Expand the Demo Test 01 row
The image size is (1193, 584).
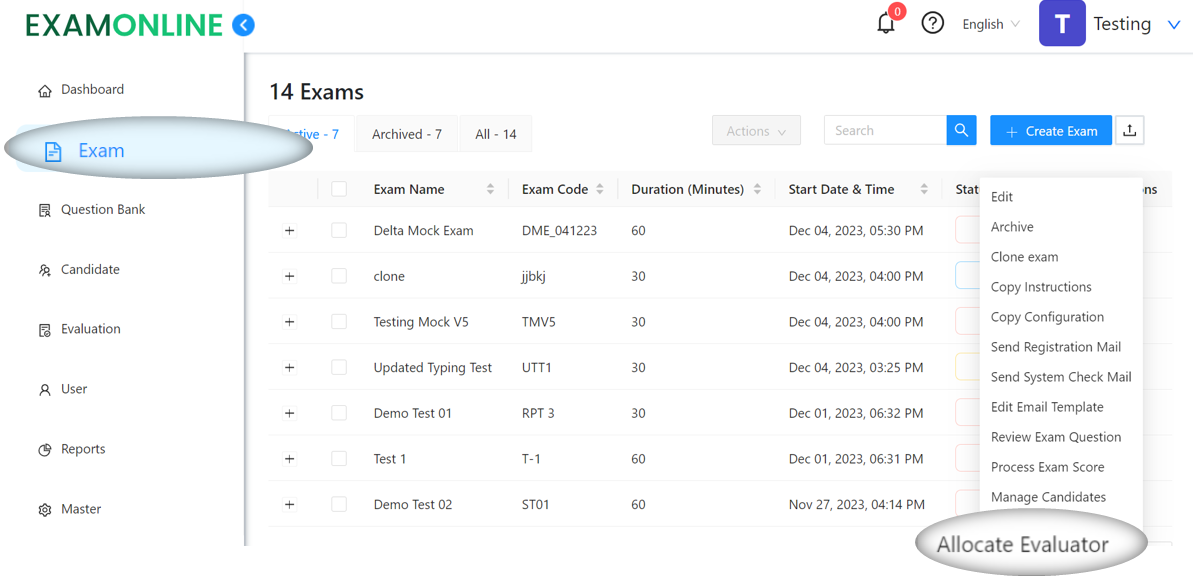(290, 414)
